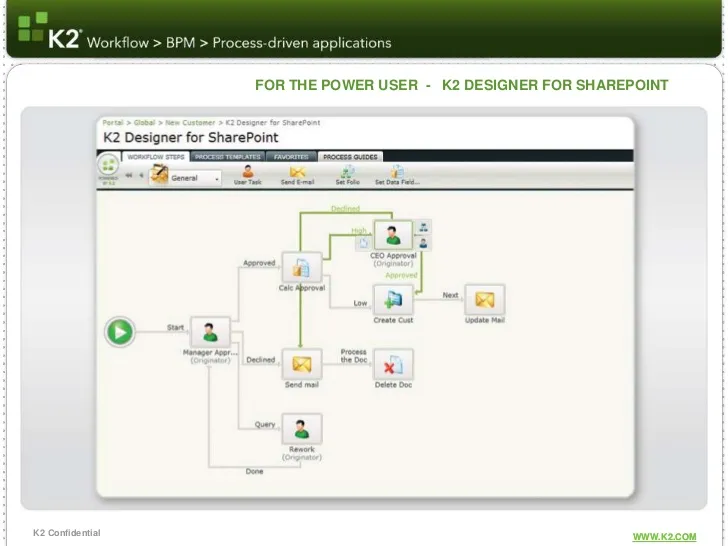Image resolution: width=728 pixels, height=546 pixels.
Task: Select the Calc Approval activity icon
Action: coord(302,267)
